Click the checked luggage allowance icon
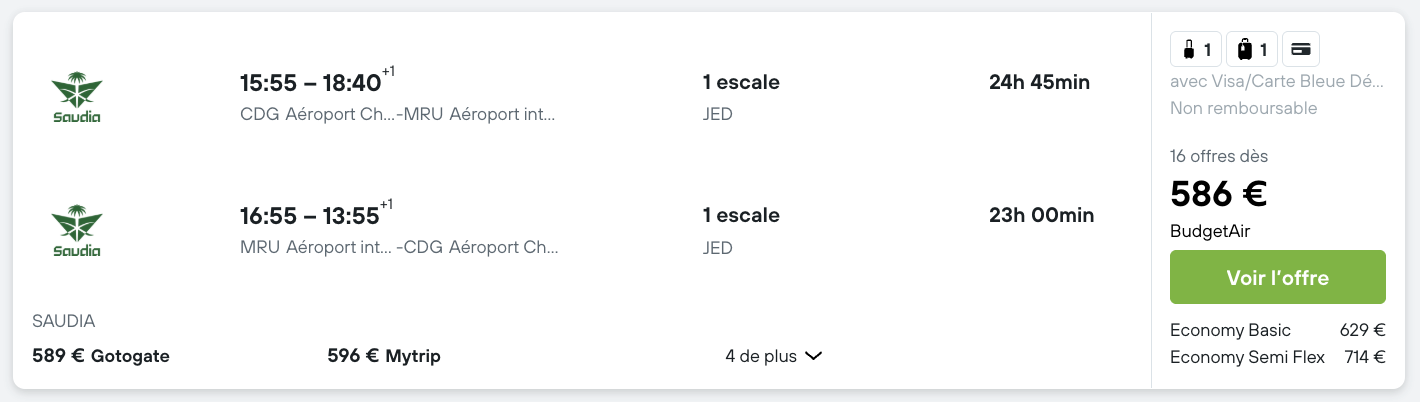1420x402 pixels. tap(1251, 49)
